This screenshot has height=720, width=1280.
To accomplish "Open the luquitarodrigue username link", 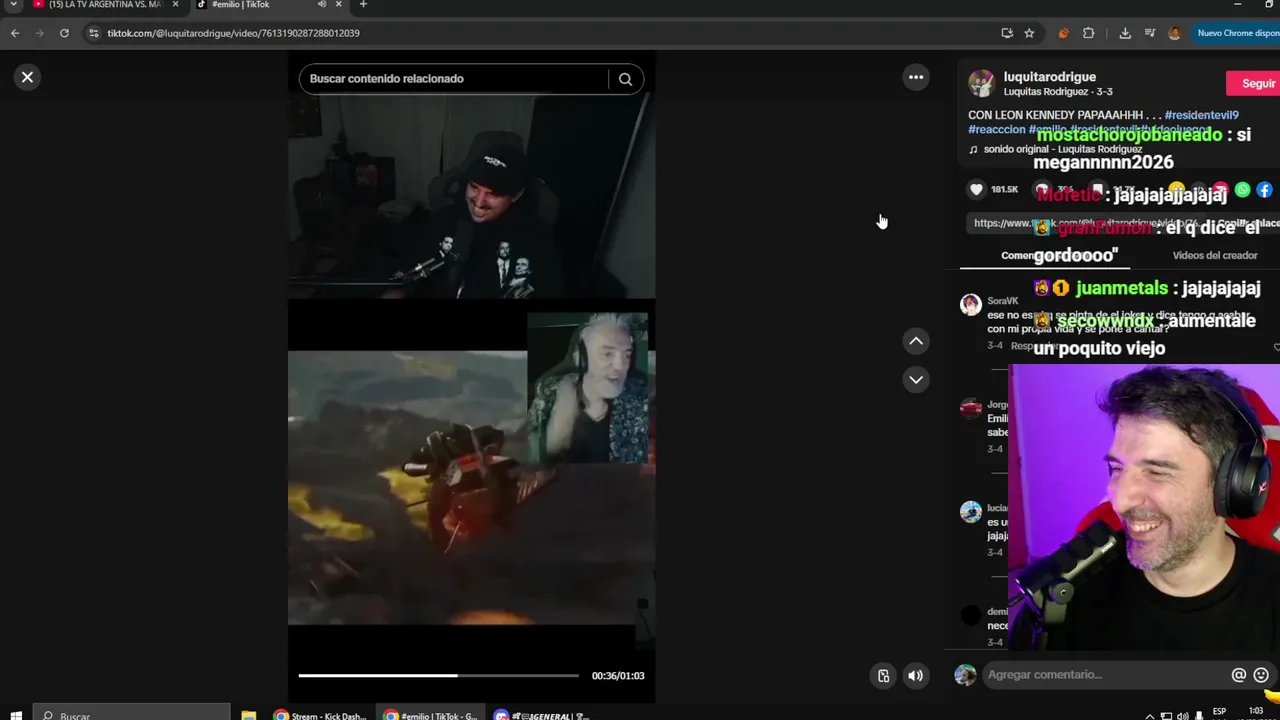I will 1049,77.
